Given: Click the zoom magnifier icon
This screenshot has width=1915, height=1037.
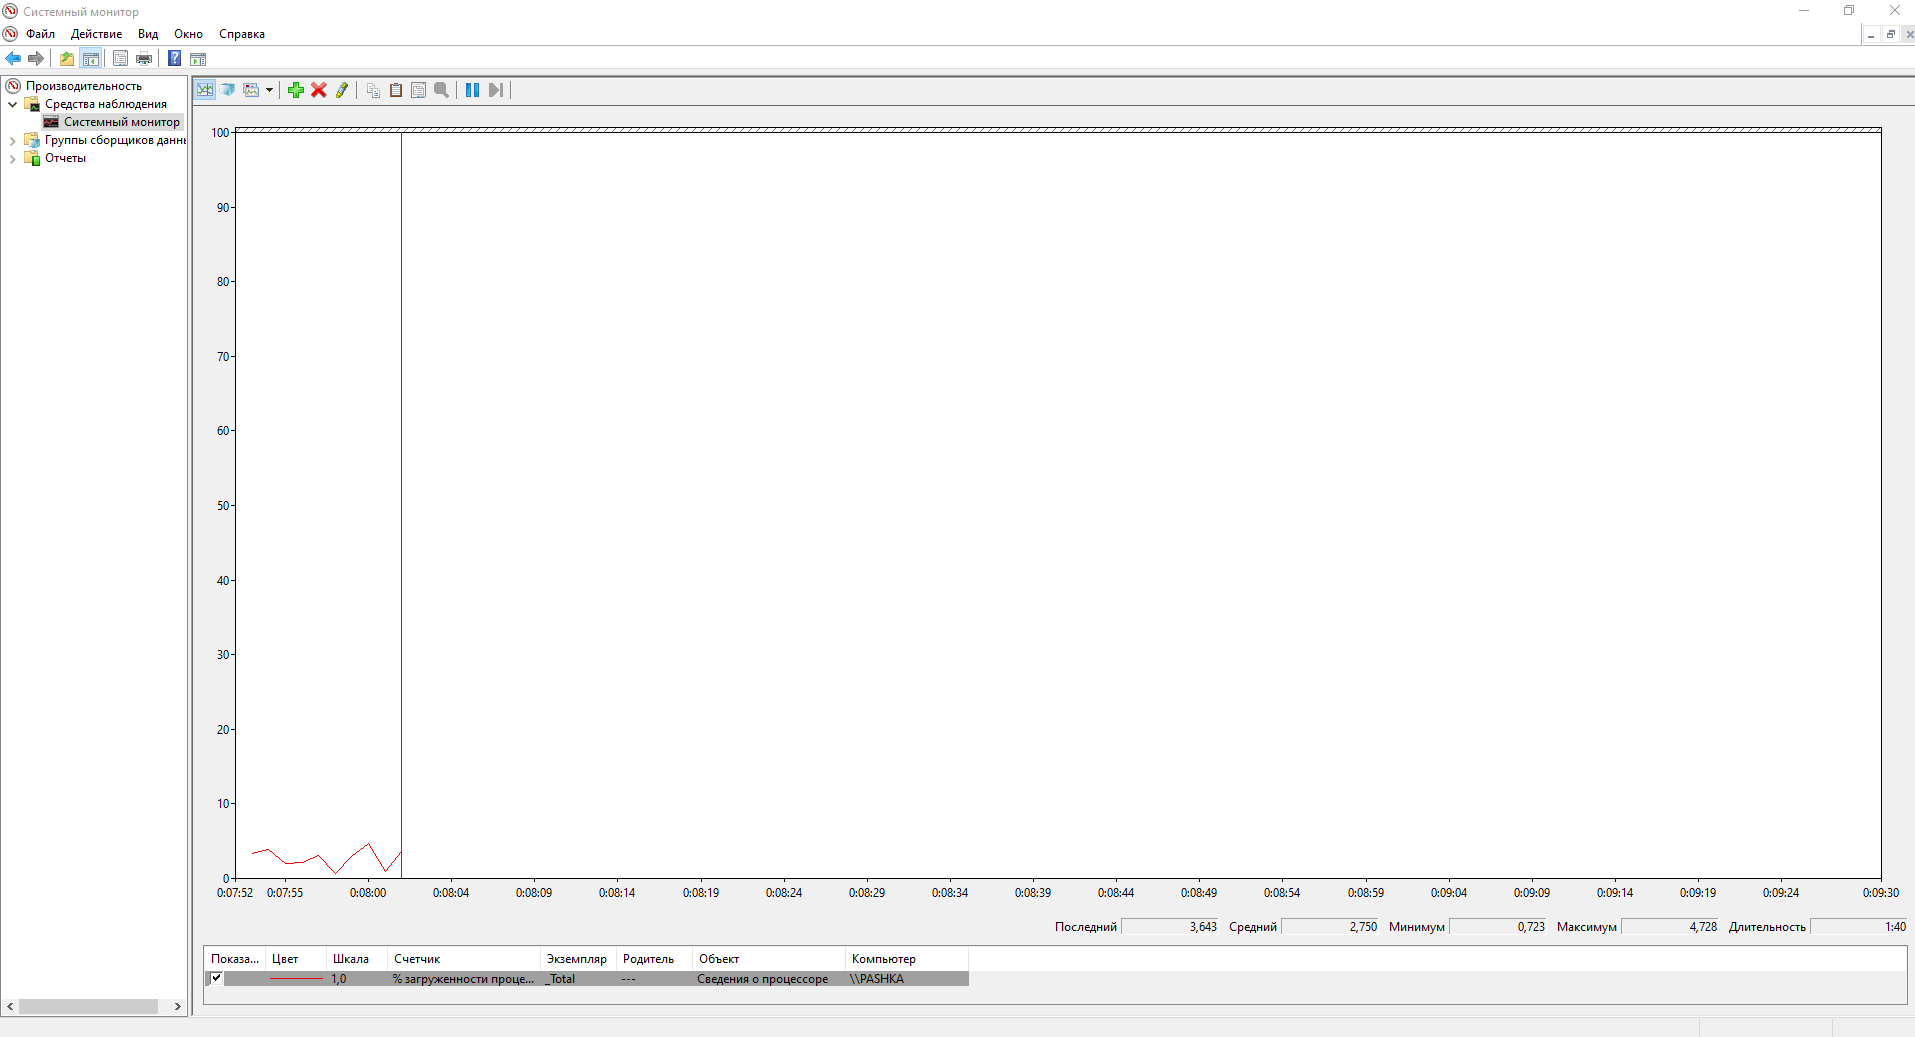Looking at the screenshot, I should tap(441, 90).
